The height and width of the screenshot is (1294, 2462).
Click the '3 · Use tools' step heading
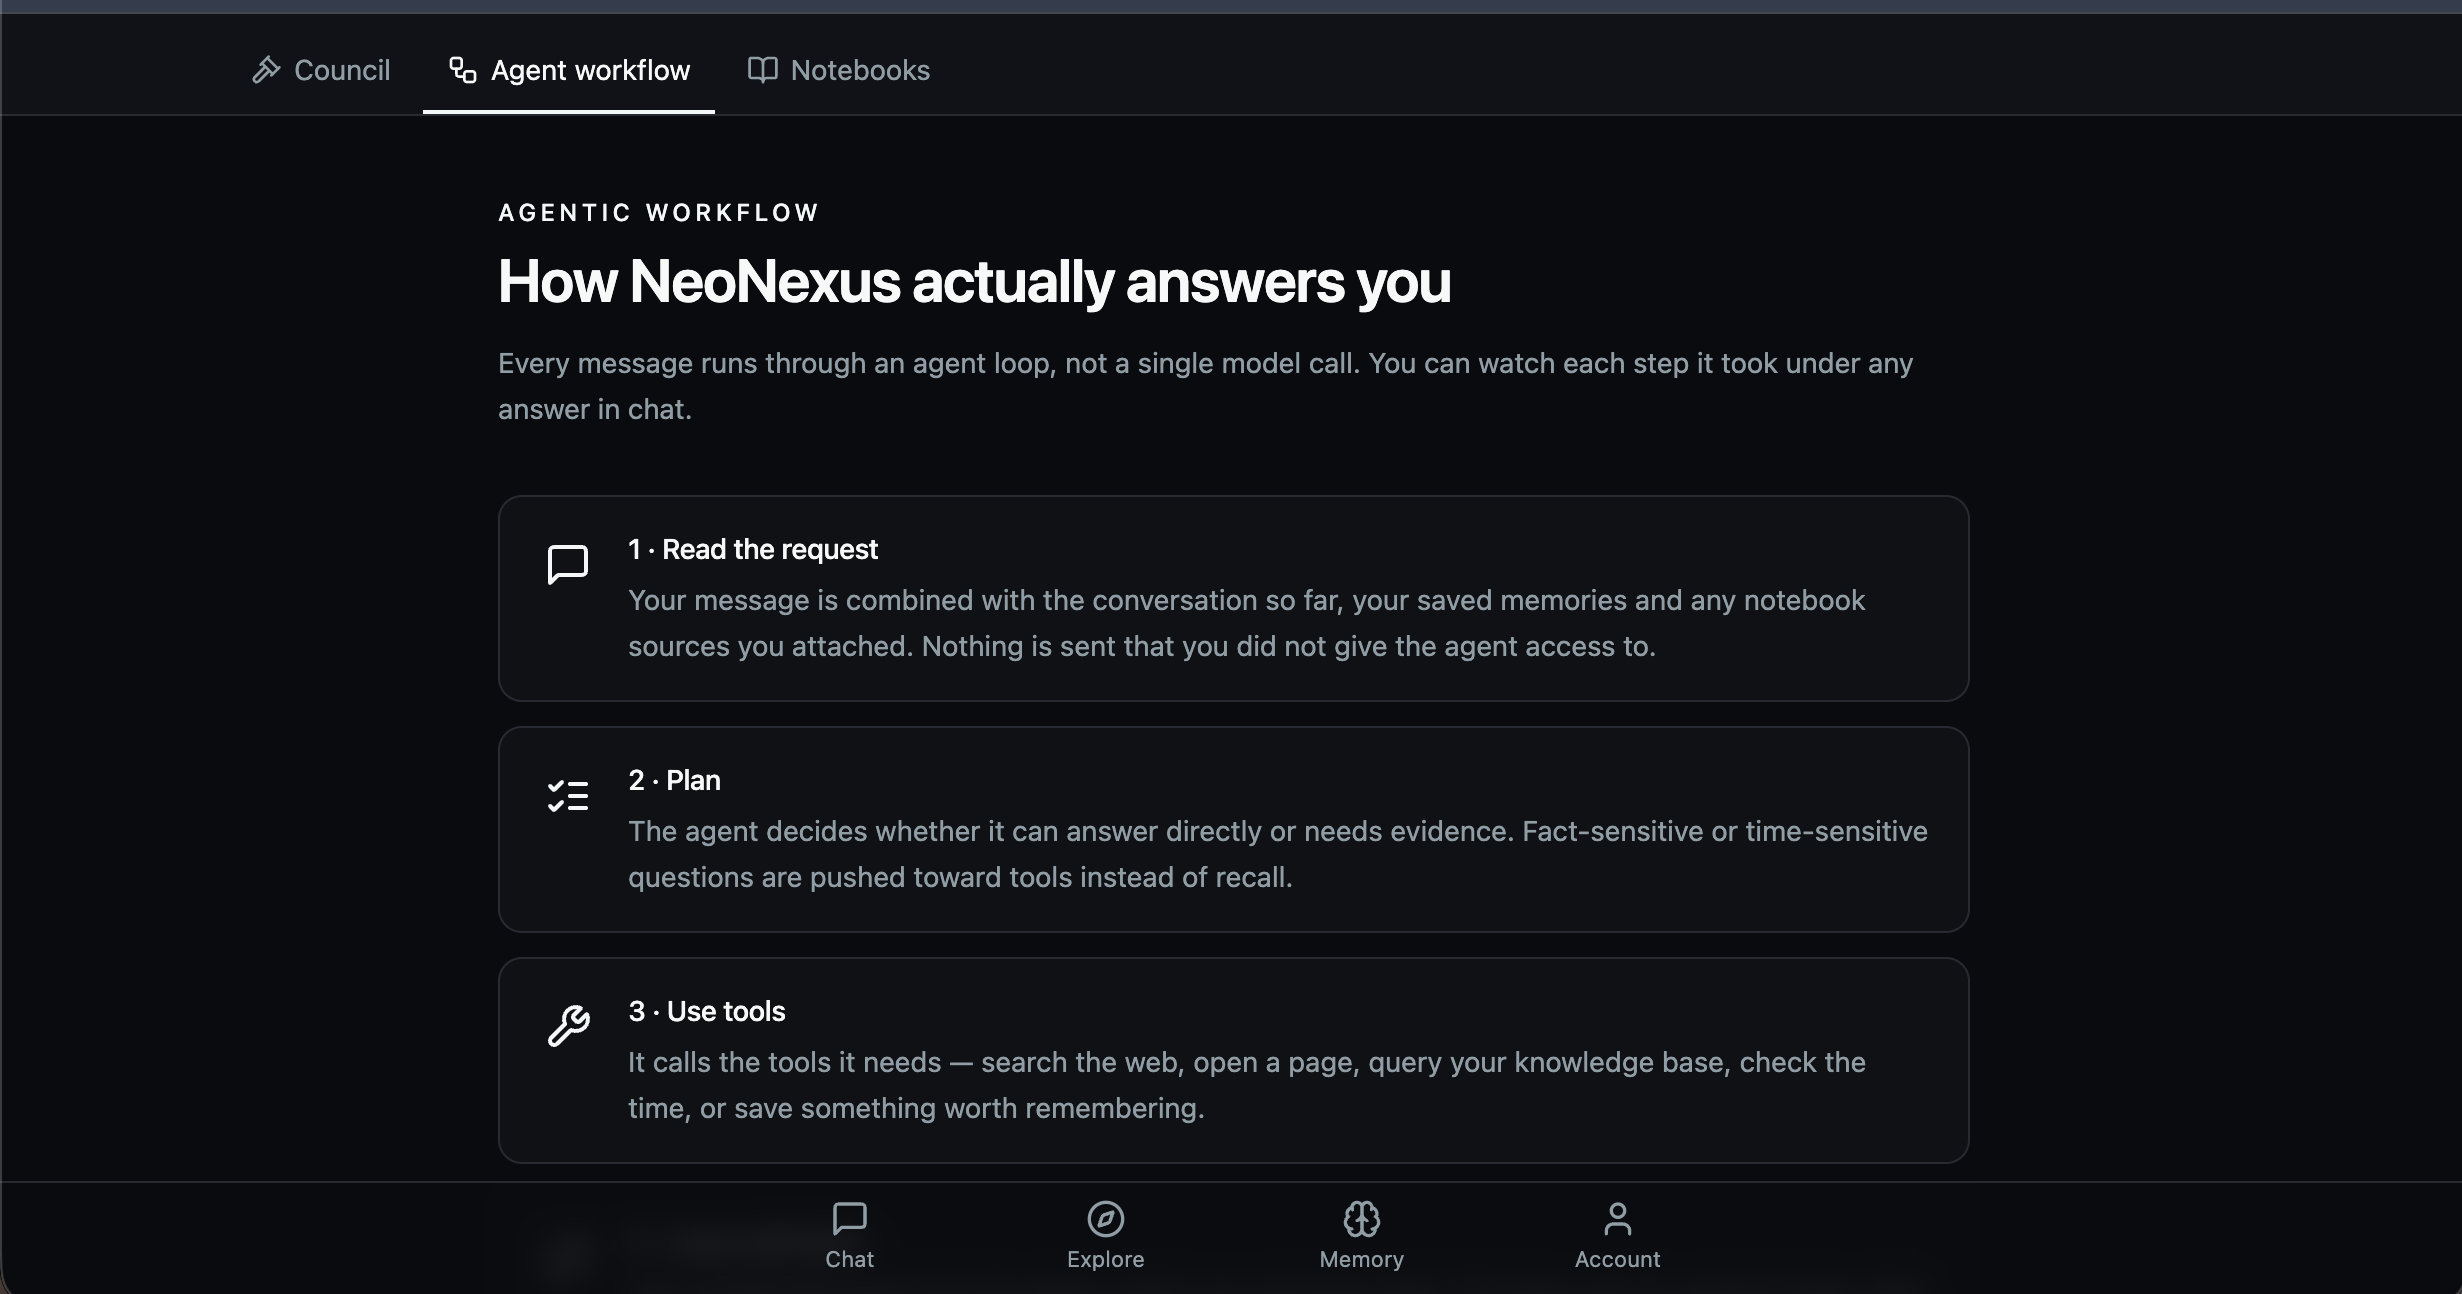(x=706, y=1011)
